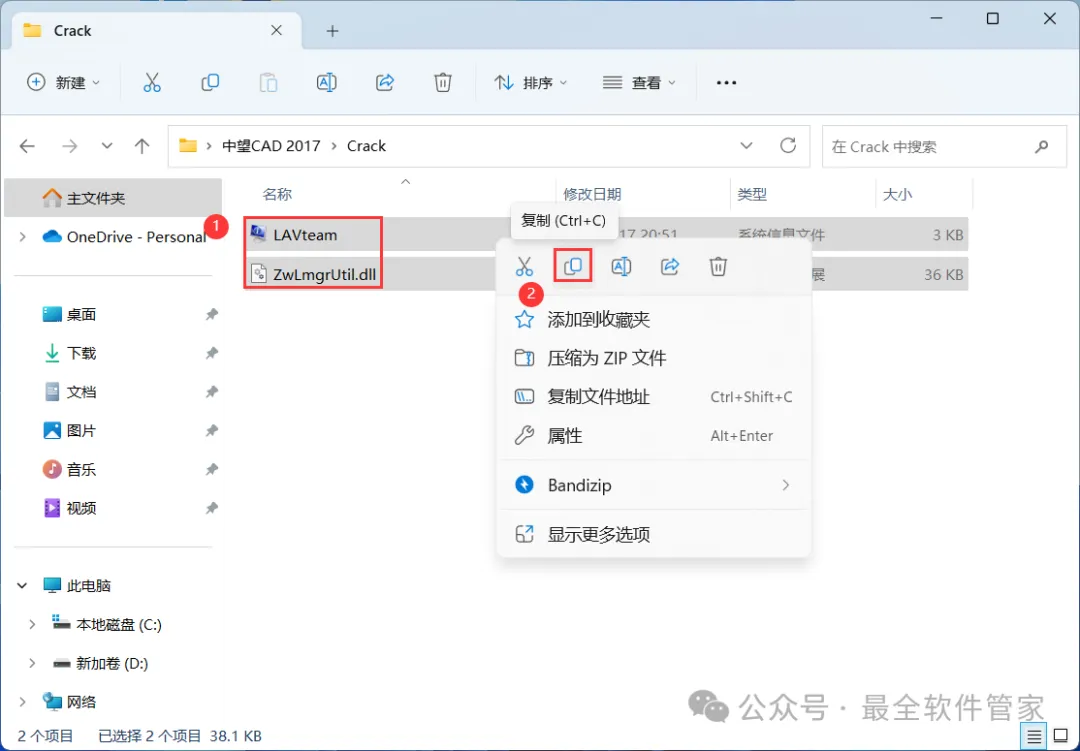This screenshot has width=1080, height=751.
Task: Refresh the current folder
Action: [788, 145]
